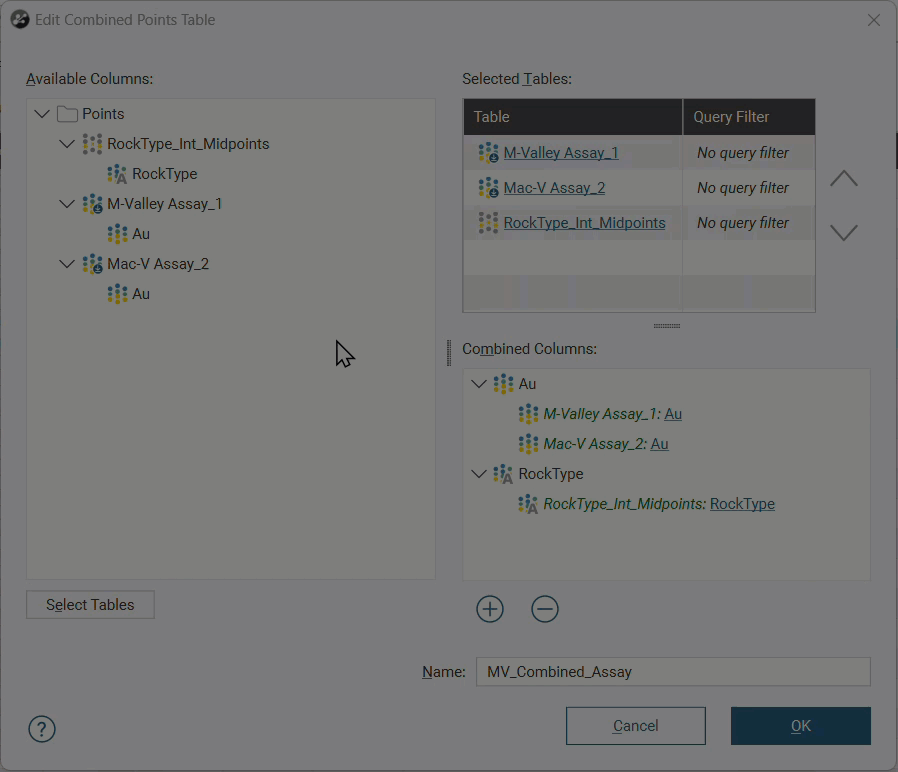Viewport: 898px width, 772px height.
Task: Move selected table down with down arrow
Action: pyautogui.click(x=844, y=233)
